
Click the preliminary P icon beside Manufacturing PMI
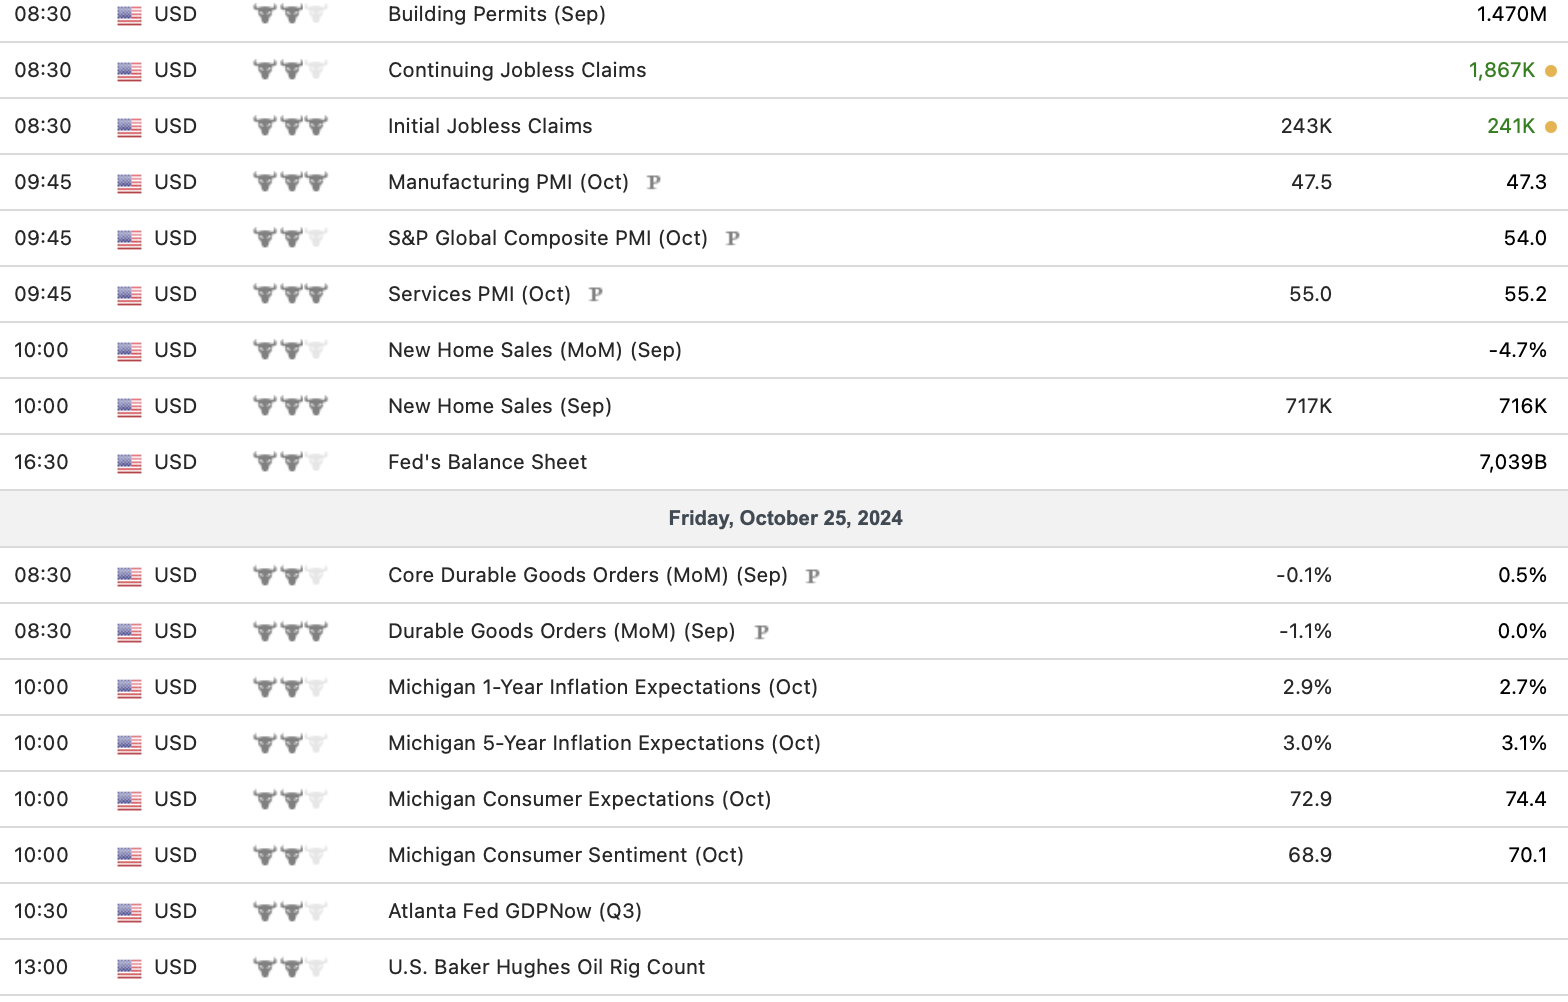[654, 182]
